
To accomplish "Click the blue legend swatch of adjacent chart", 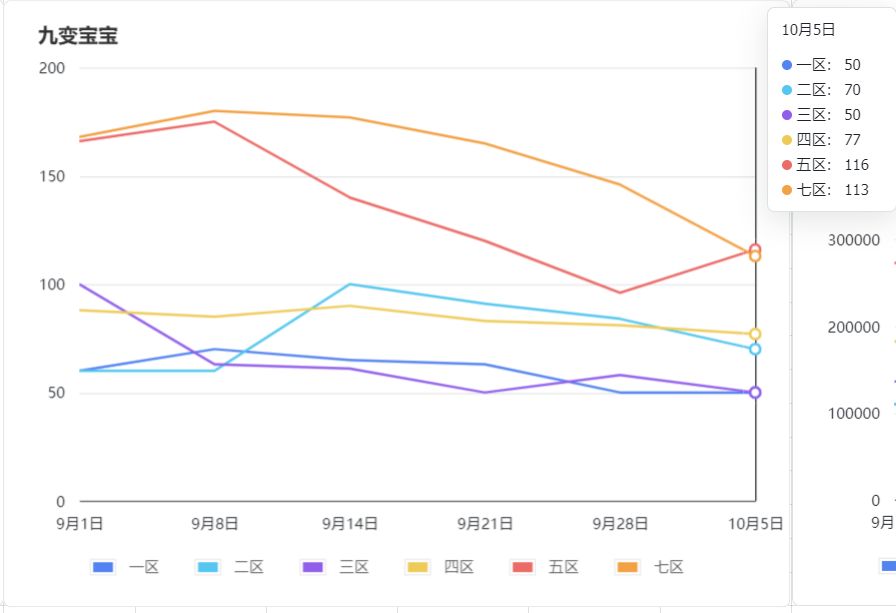I will tap(889, 566).
